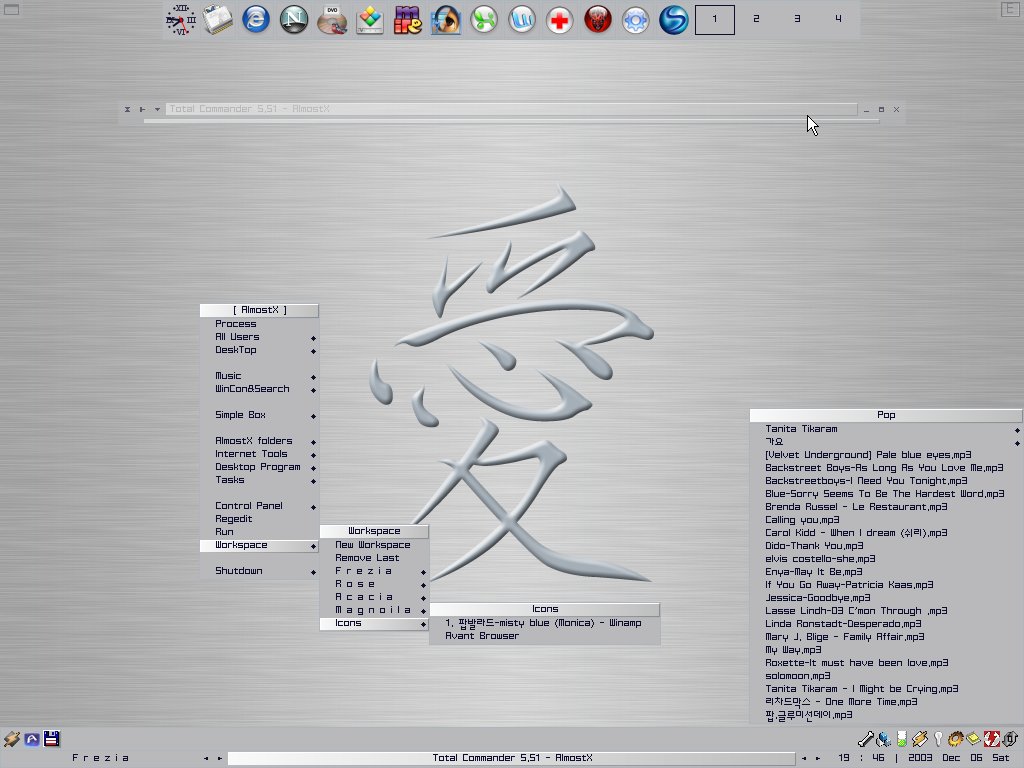This screenshot has width=1024, height=768.
Task: Switch to virtual desktop 4
Action: [x=838, y=19]
